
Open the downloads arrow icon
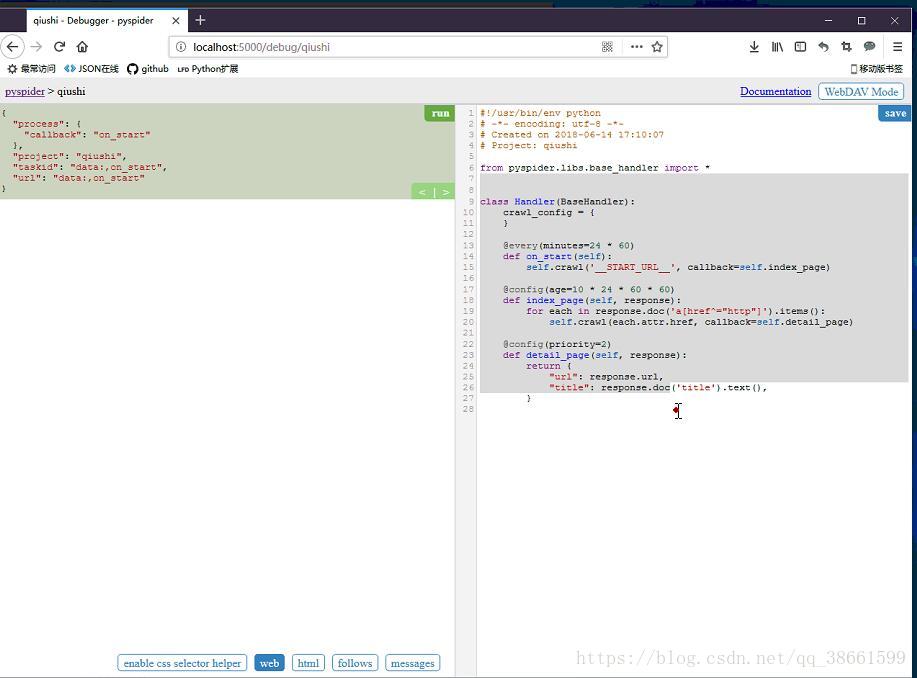(x=754, y=47)
